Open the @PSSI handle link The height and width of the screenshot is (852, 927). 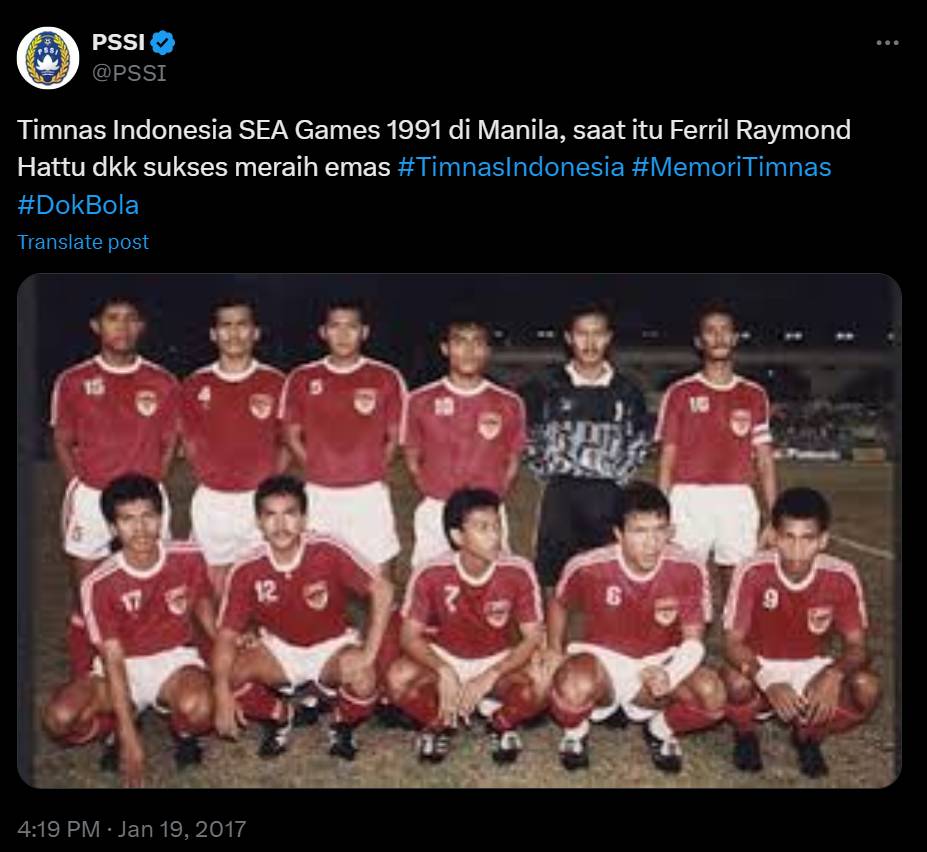(x=129, y=73)
